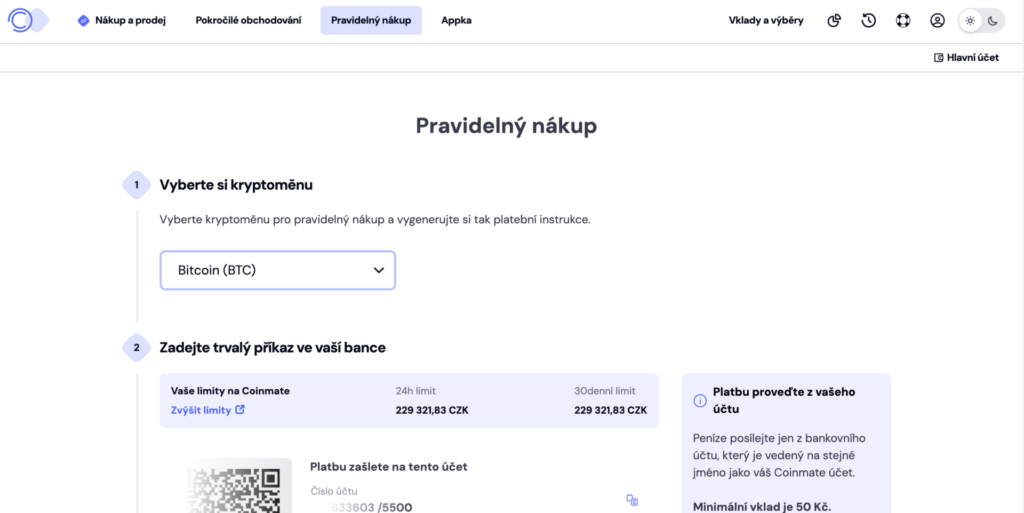Switch to dark mode with moon toggle
The width and height of the screenshot is (1024, 513).
pyautogui.click(x=992, y=20)
